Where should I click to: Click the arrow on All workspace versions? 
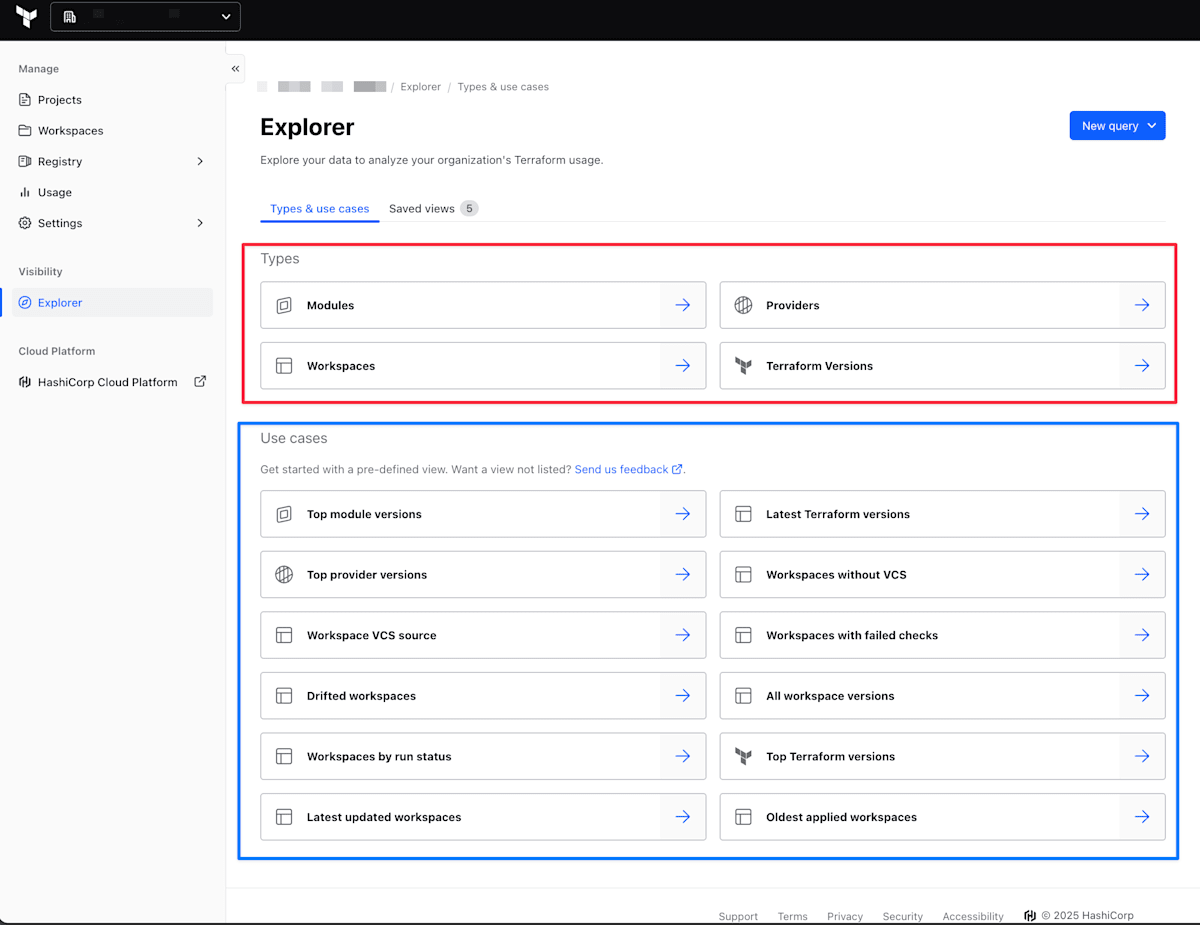click(1142, 696)
